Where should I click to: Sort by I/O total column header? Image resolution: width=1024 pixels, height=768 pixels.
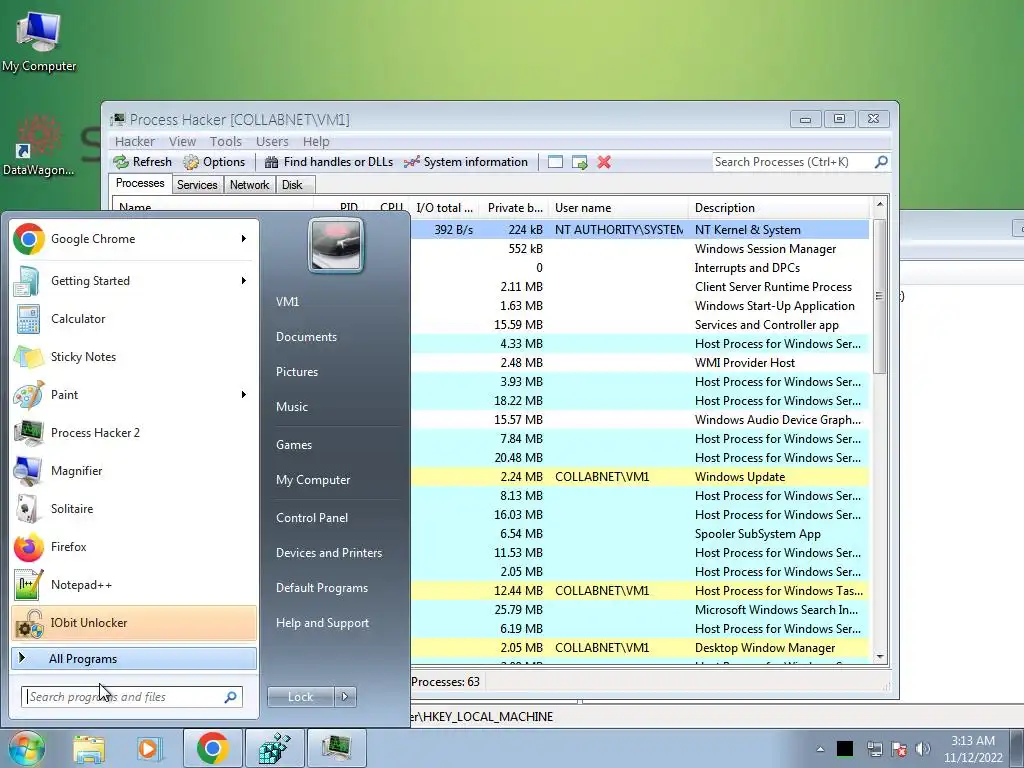pos(445,208)
